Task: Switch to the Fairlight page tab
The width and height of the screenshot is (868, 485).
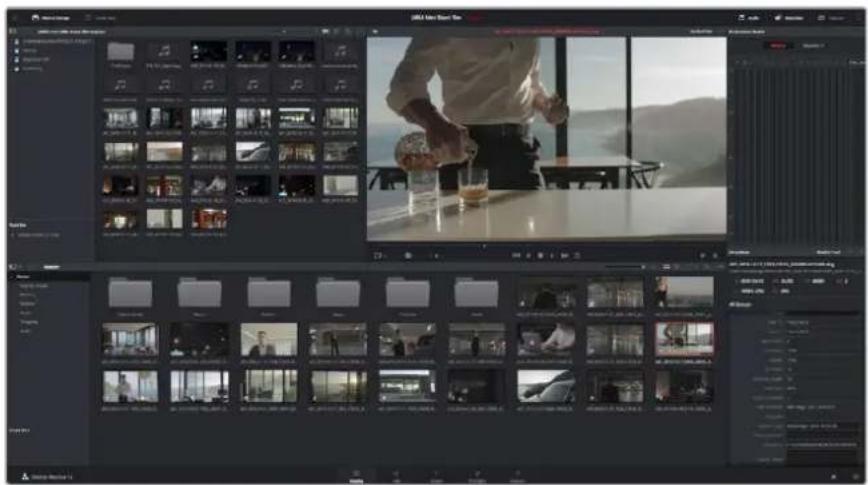Action: click(477, 477)
